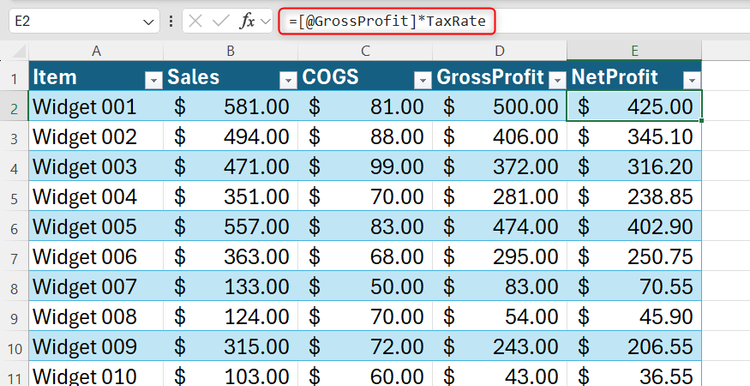Select column C header

click(365, 51)
